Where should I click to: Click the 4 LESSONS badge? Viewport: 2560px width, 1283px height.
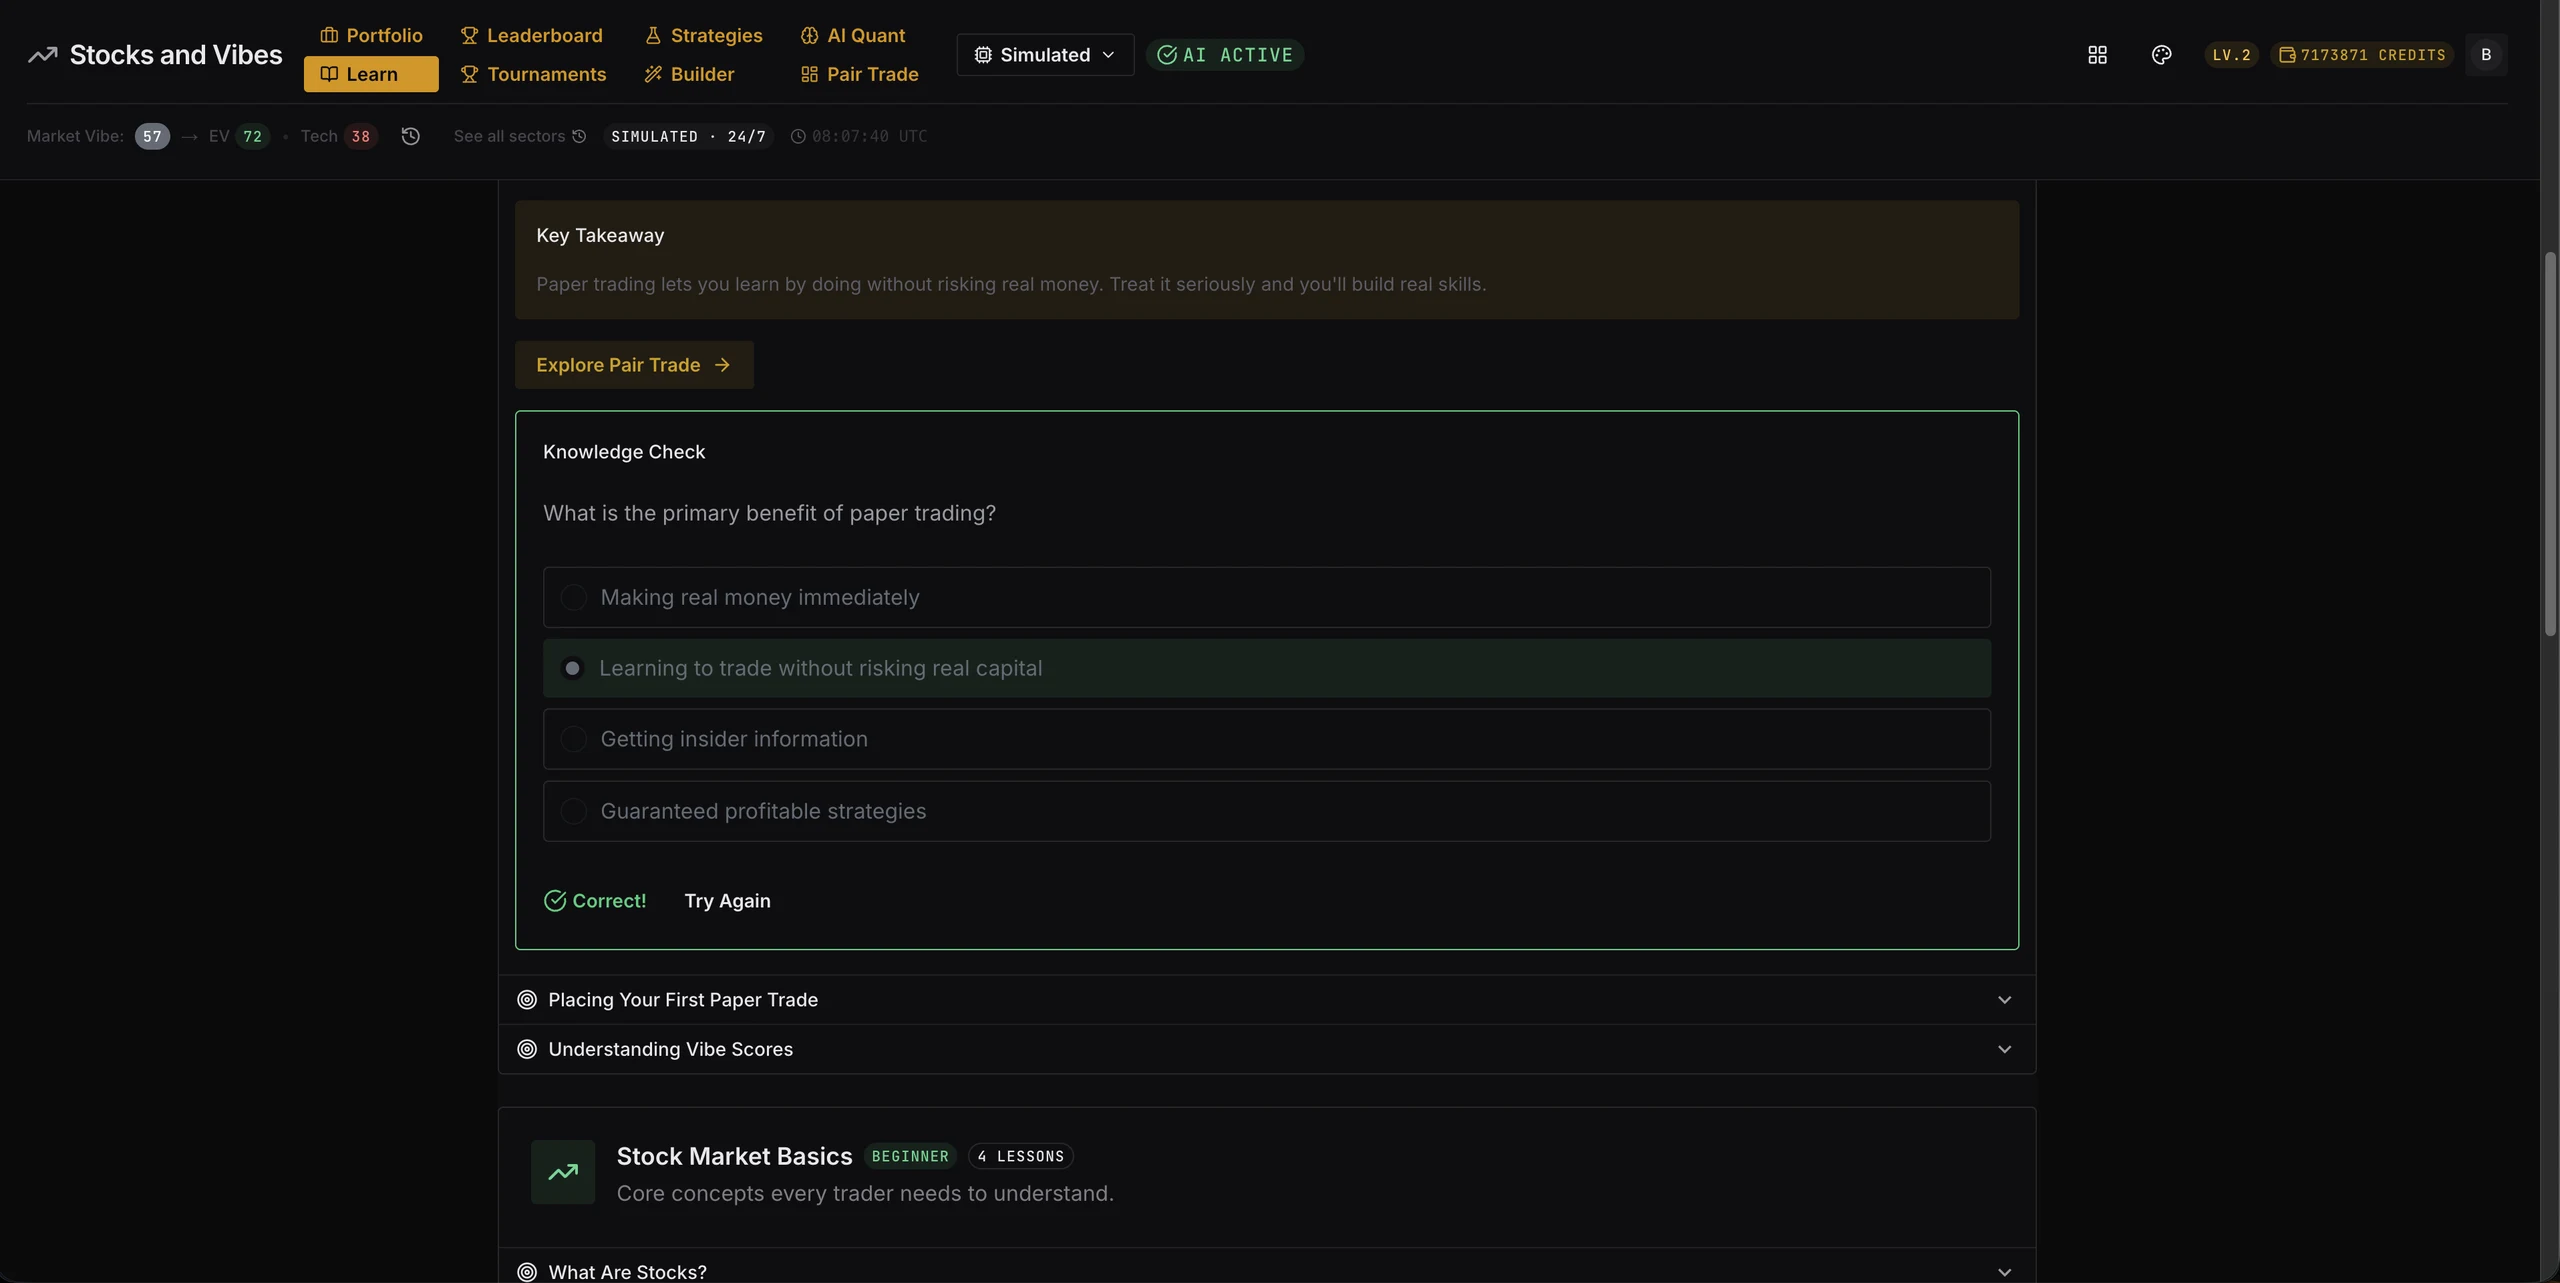pos(1021,1156)
